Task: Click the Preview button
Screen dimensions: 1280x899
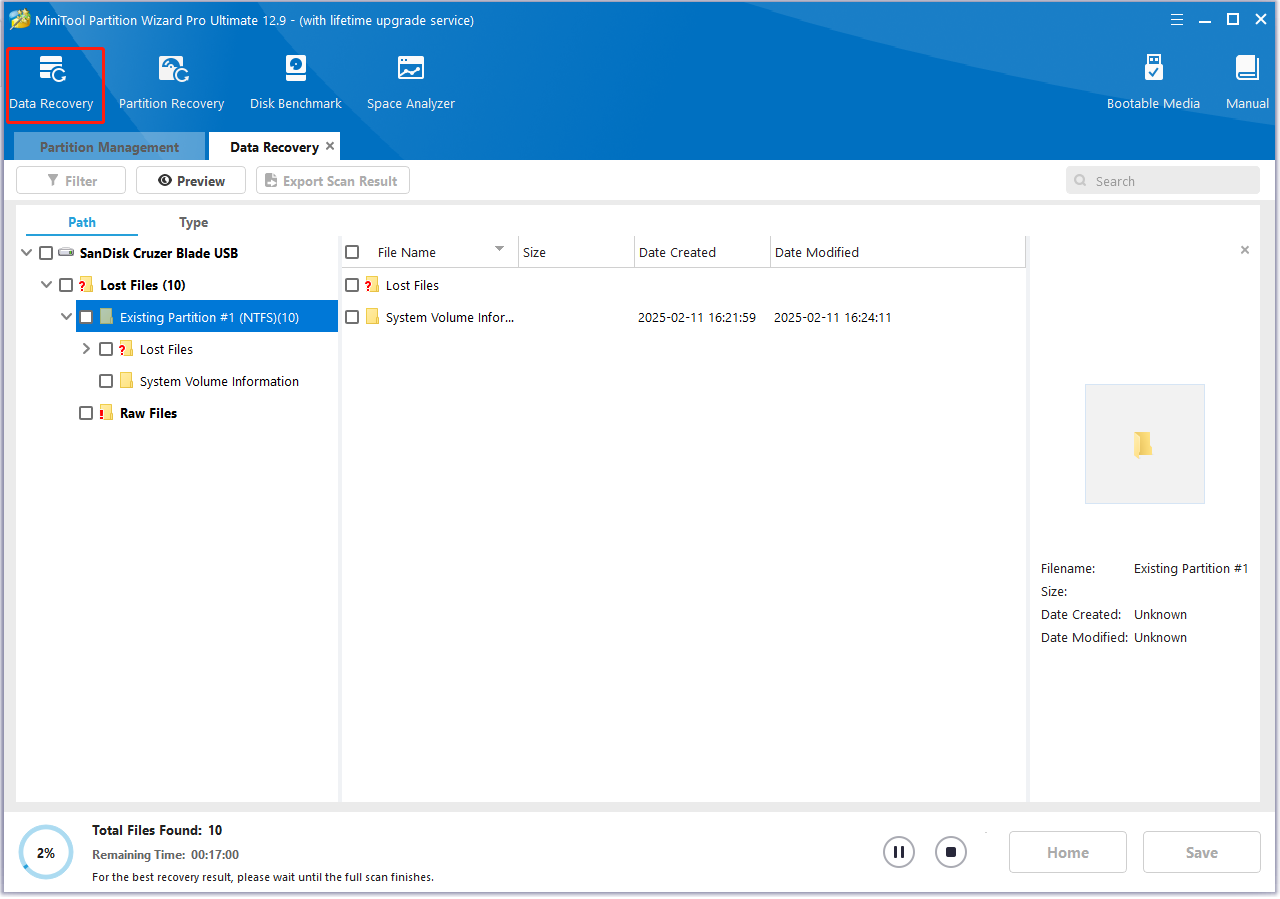Action: [191, 181]
